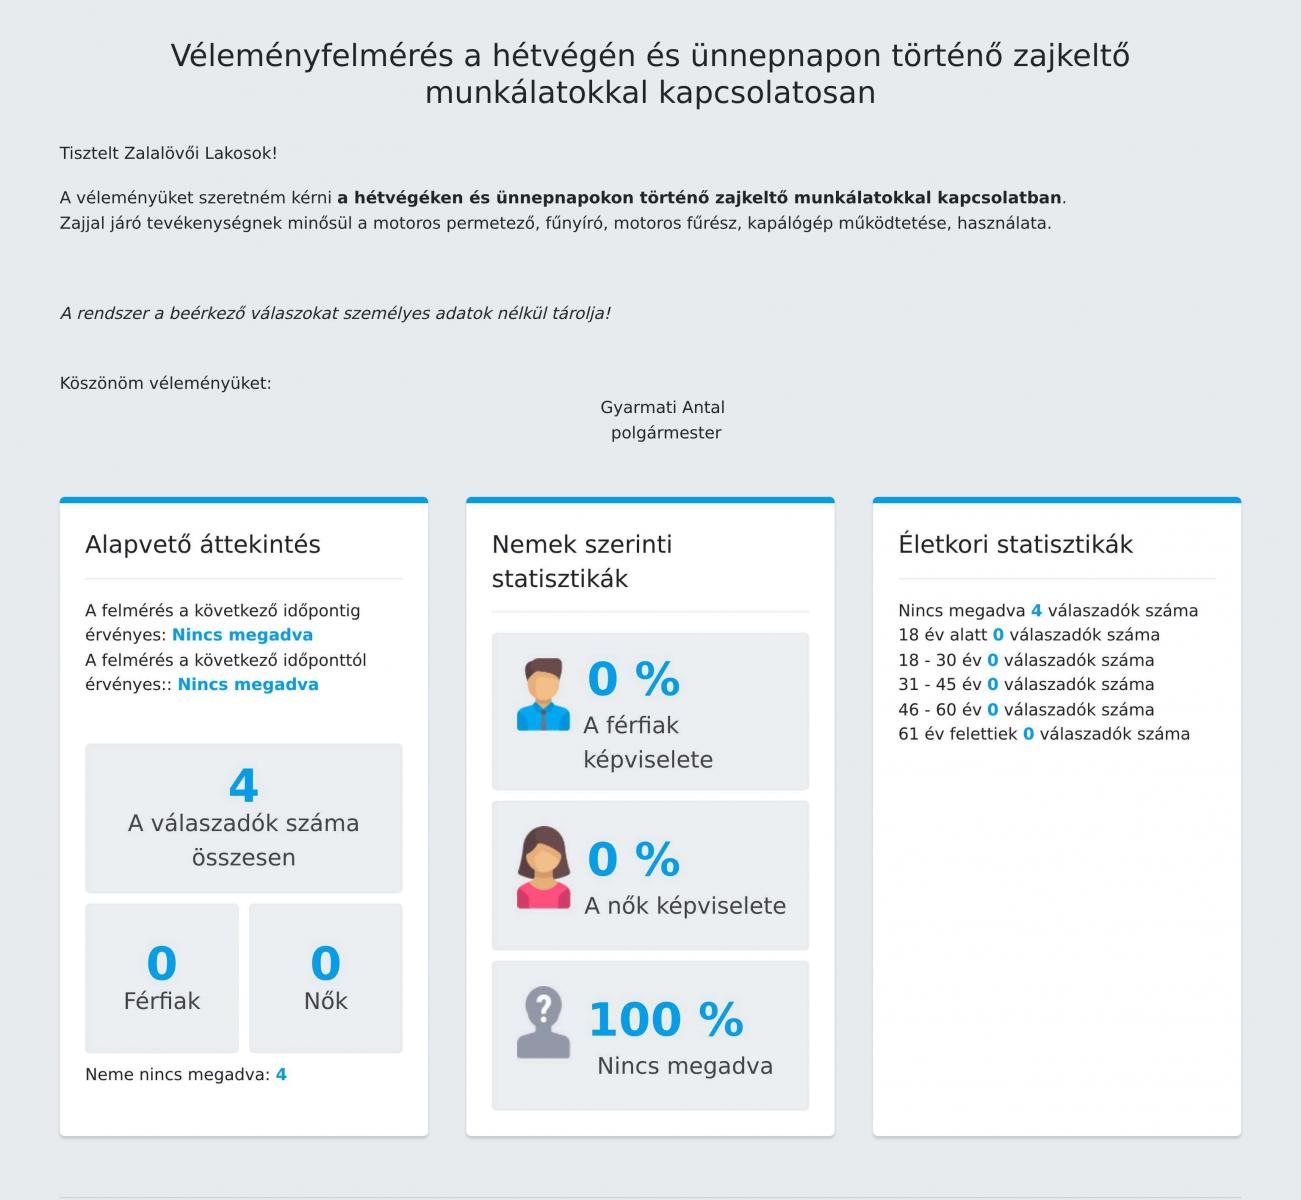Click the 'Életkori statisztikák' card heading
This screenshot has height=1200, width=1301.
point(1015,545)
